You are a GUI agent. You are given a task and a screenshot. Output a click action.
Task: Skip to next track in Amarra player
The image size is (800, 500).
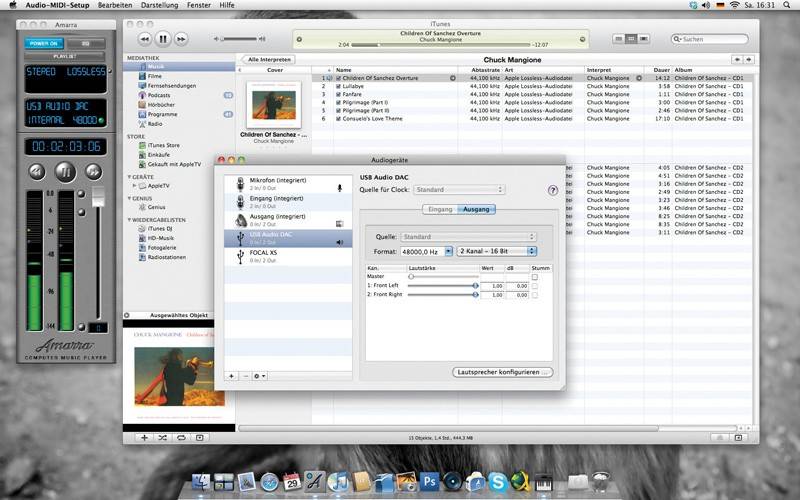(93, 172)
